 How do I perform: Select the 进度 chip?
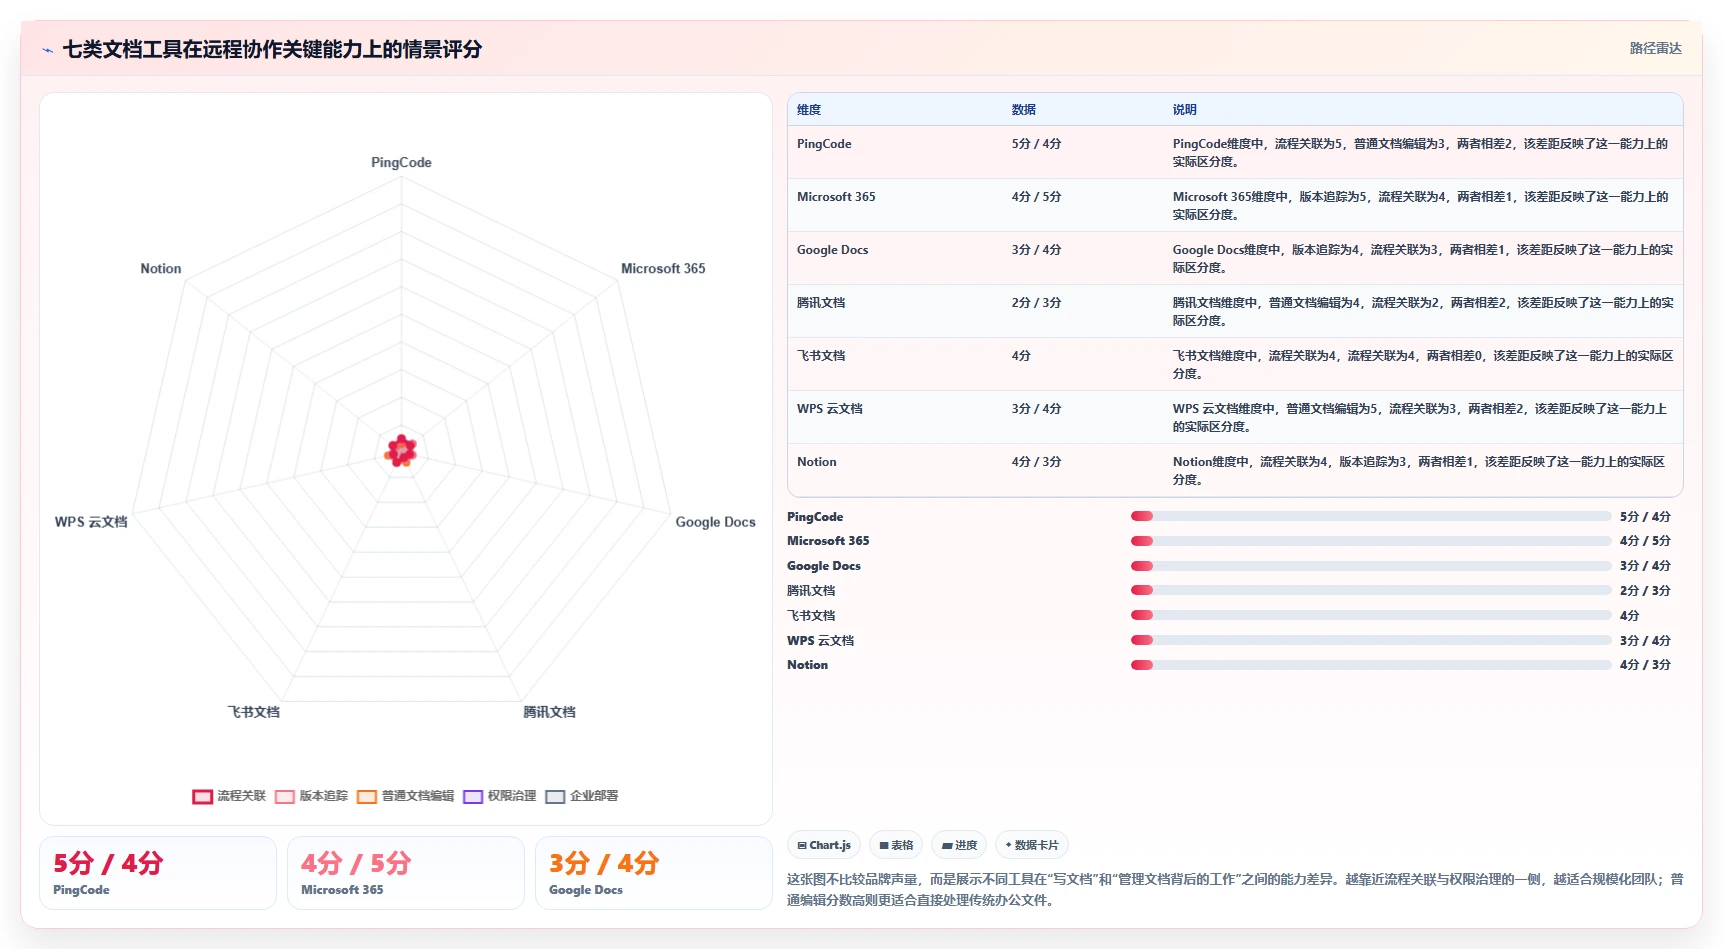959,845
